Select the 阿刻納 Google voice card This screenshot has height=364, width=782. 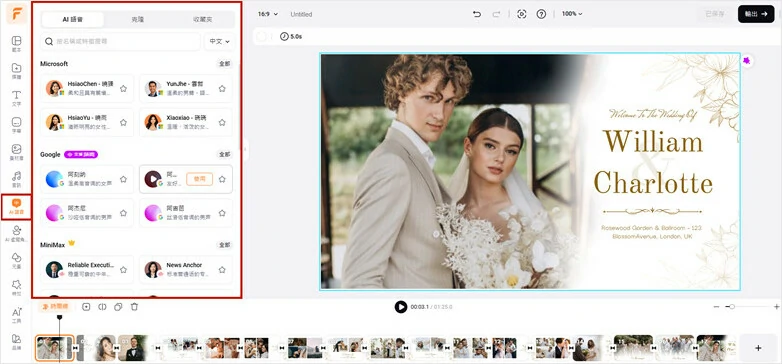tap(87, 179)
